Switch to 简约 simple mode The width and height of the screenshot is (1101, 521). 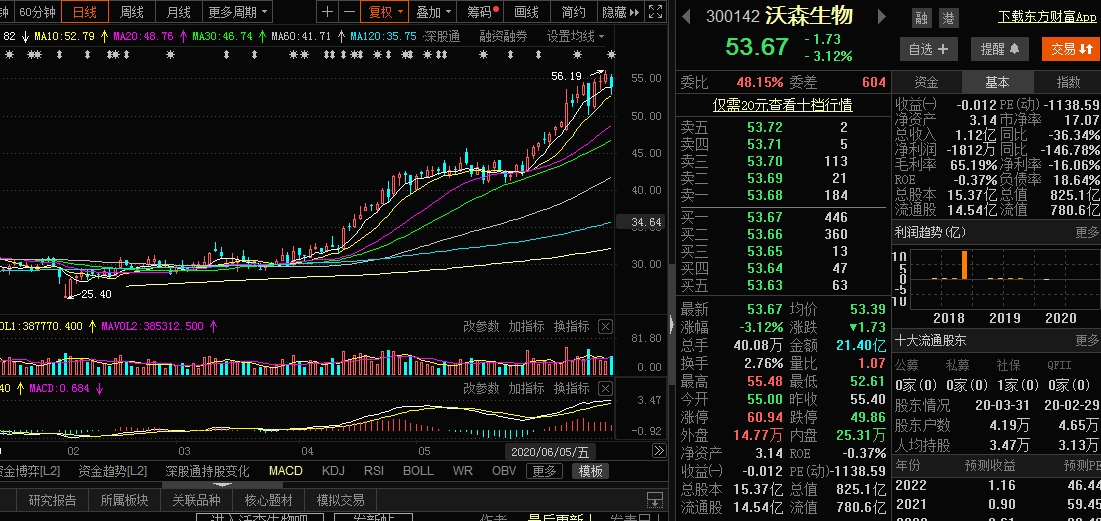[574, 12]
